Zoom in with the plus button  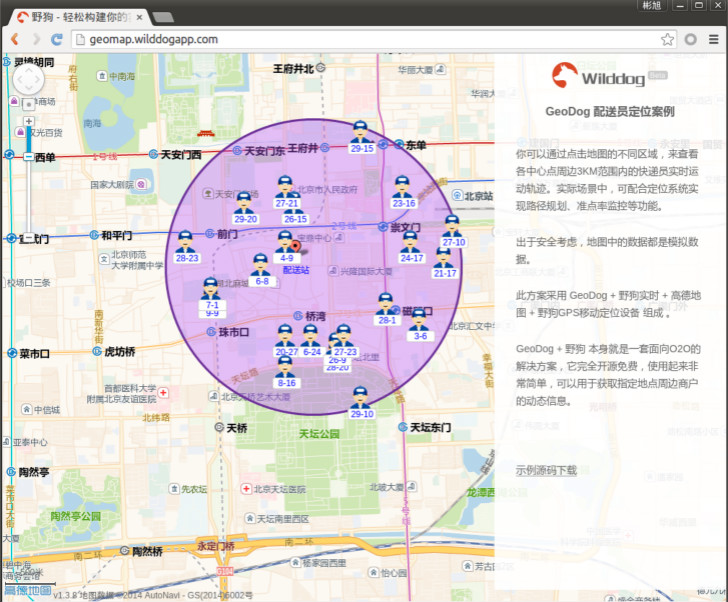coord(29,121)
